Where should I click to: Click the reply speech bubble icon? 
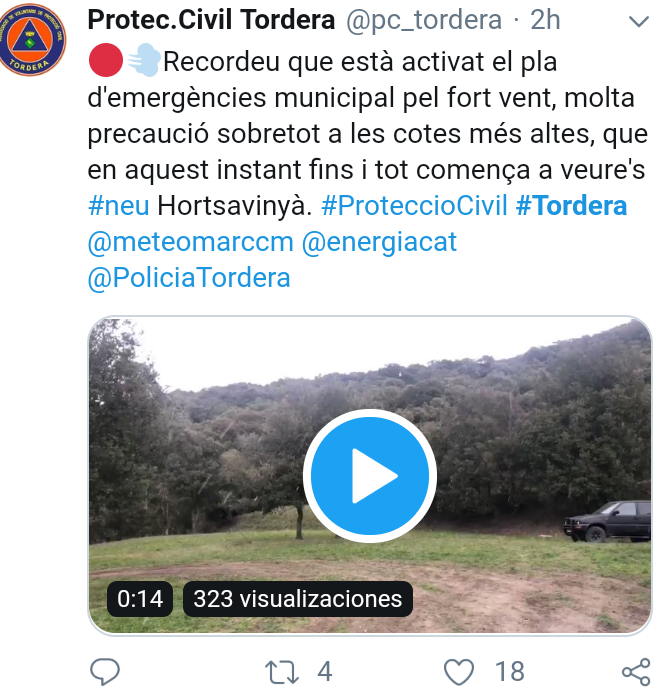[x=105, y=671]
